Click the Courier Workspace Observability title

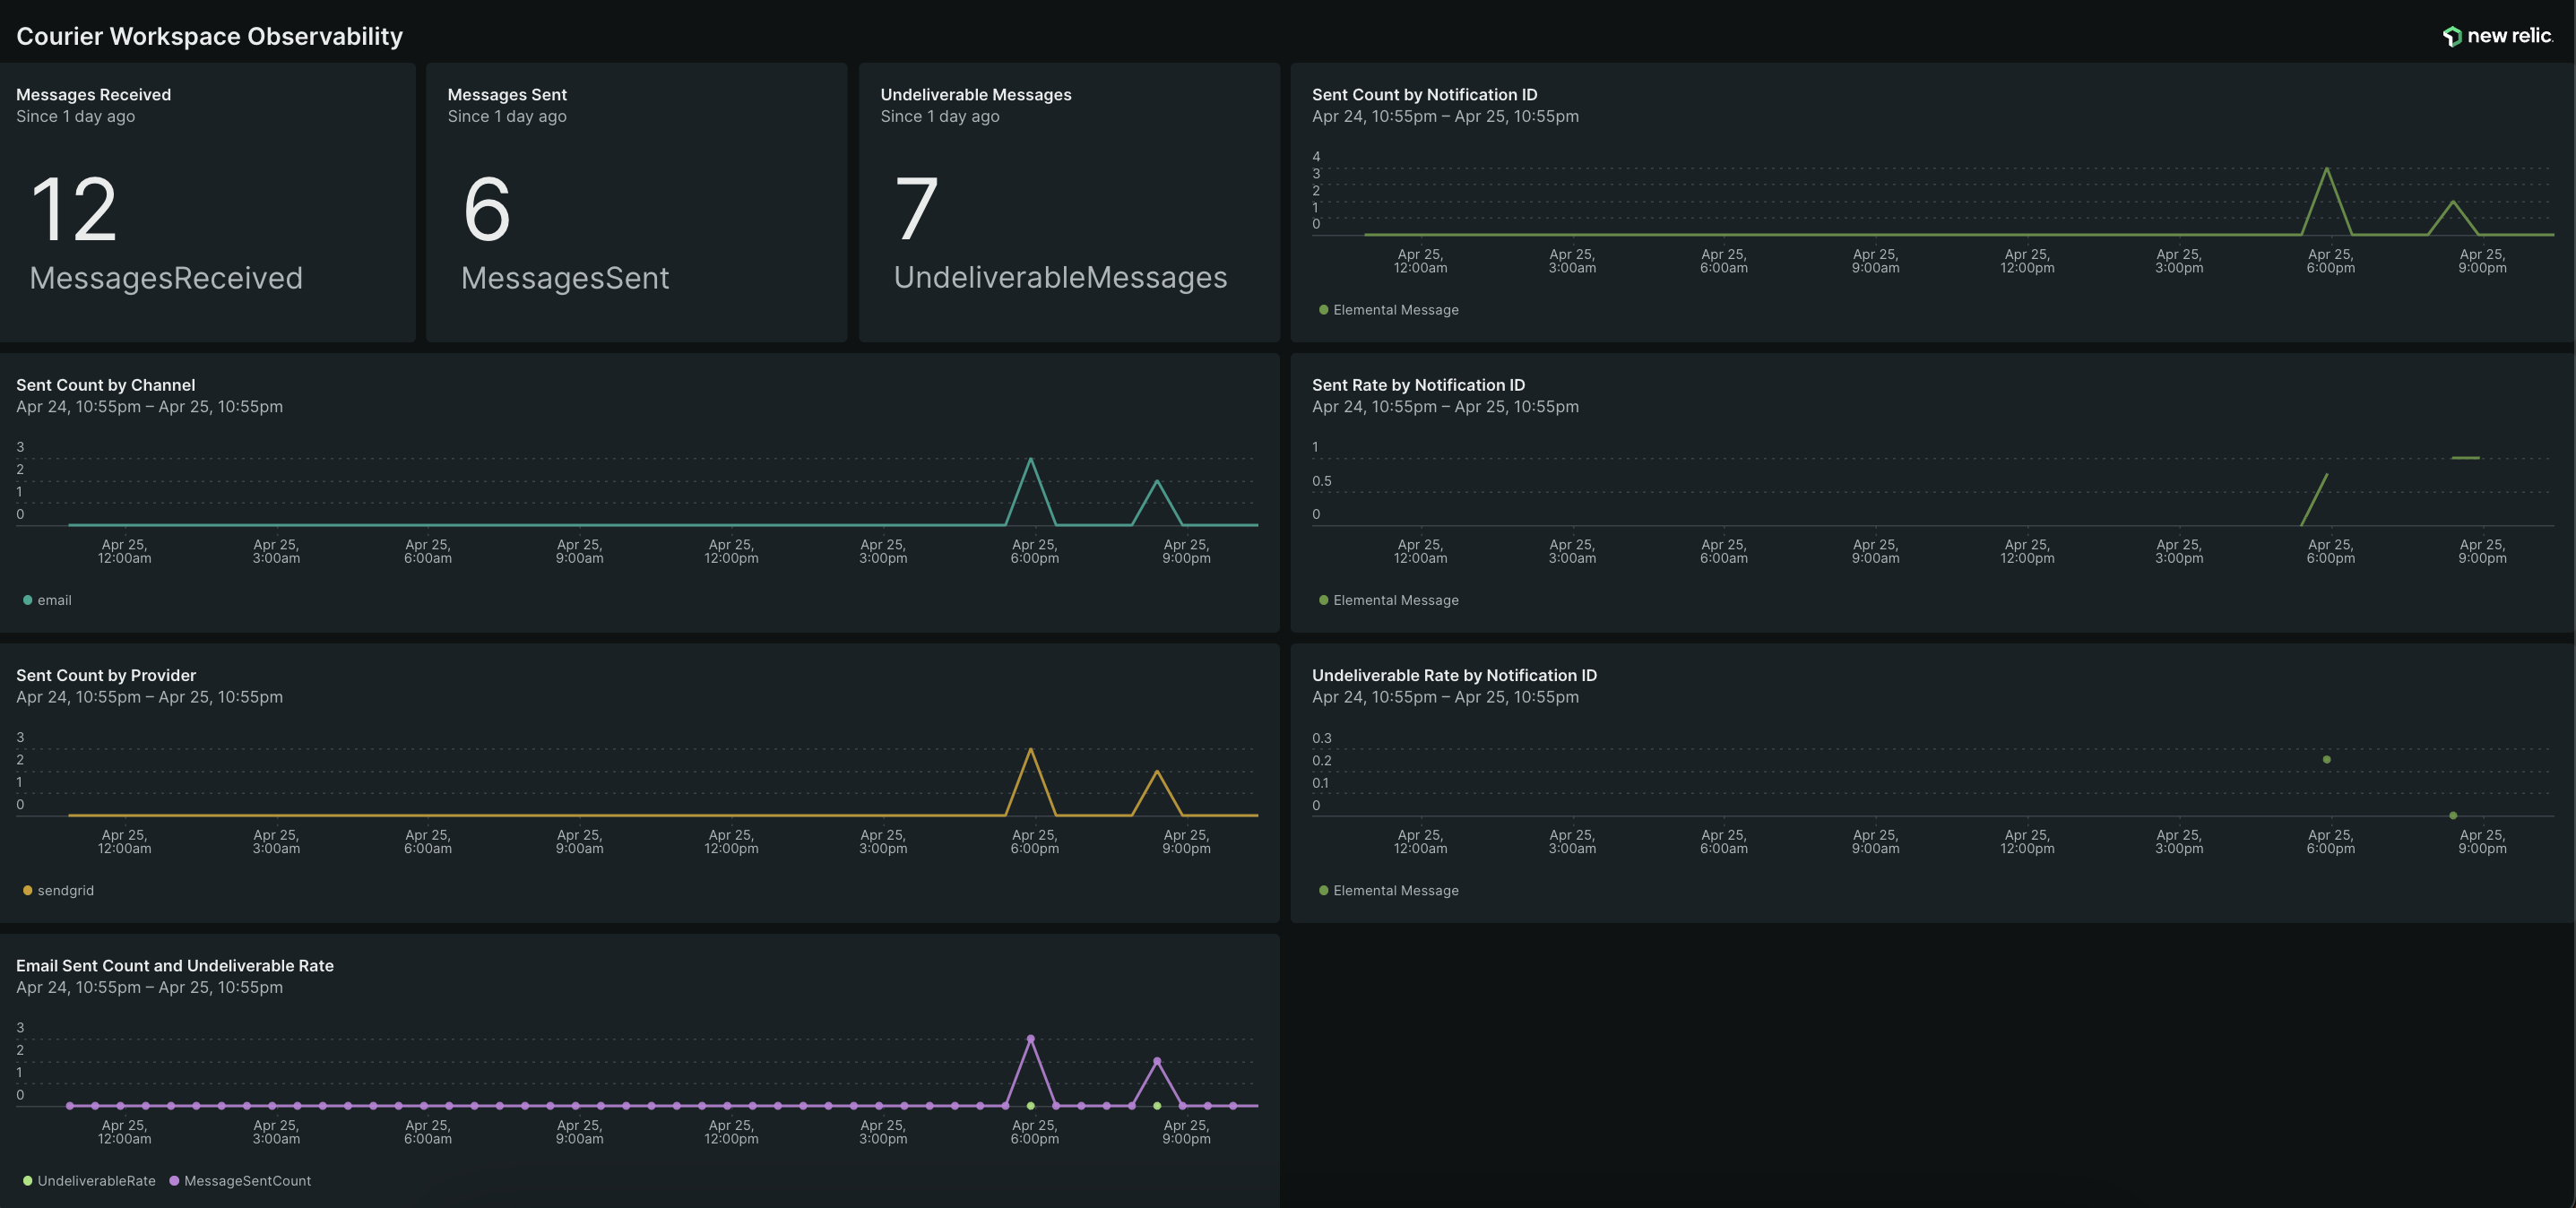point(209,36)
